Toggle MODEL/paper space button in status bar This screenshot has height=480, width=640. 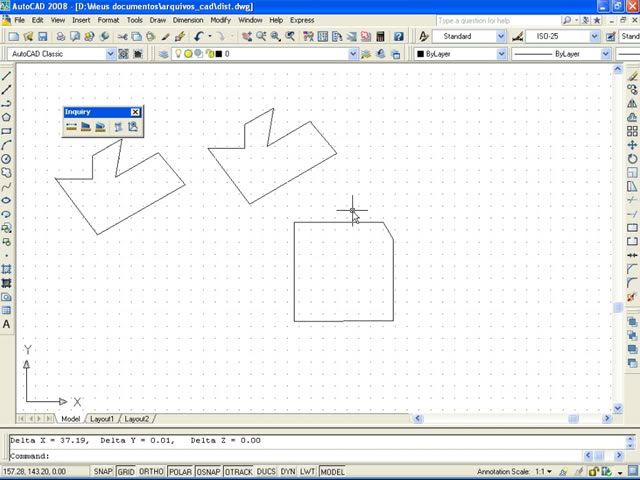pyautogui.click(x=332, y=471)
